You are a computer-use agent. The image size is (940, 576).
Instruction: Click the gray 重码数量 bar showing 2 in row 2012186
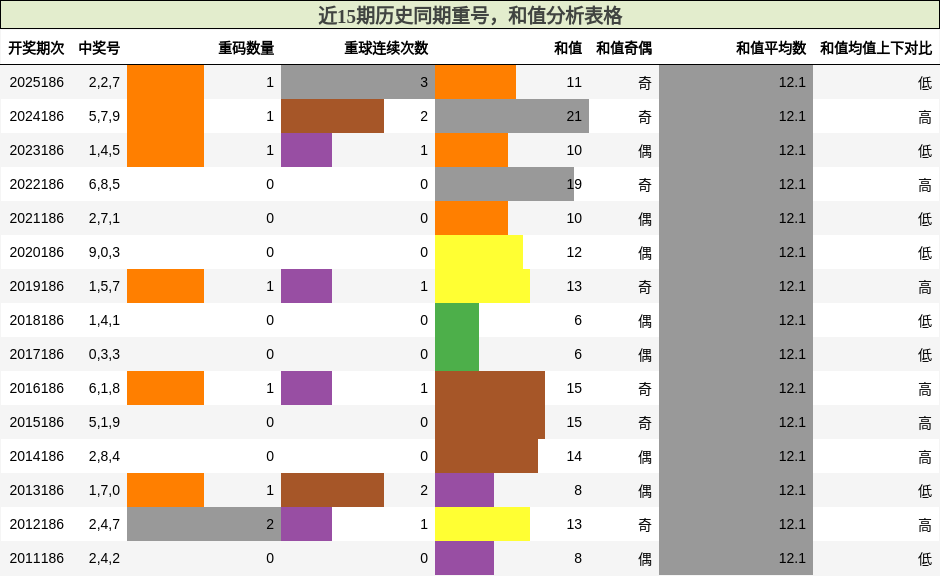click(204, 524)
